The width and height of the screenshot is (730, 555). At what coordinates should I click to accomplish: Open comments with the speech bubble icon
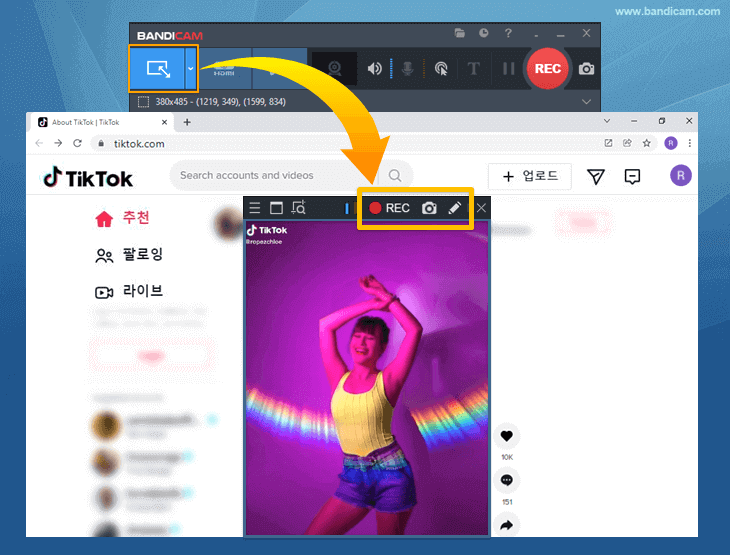[x=507, y=480]
